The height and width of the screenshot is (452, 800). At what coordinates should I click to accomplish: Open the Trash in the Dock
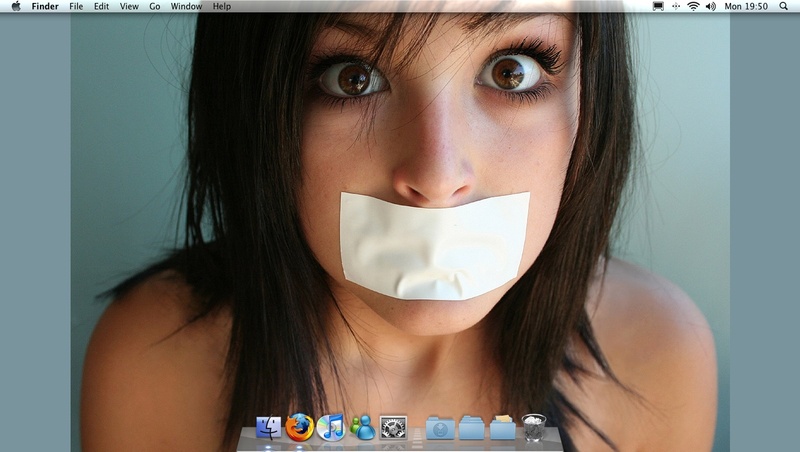coord(534,428)
